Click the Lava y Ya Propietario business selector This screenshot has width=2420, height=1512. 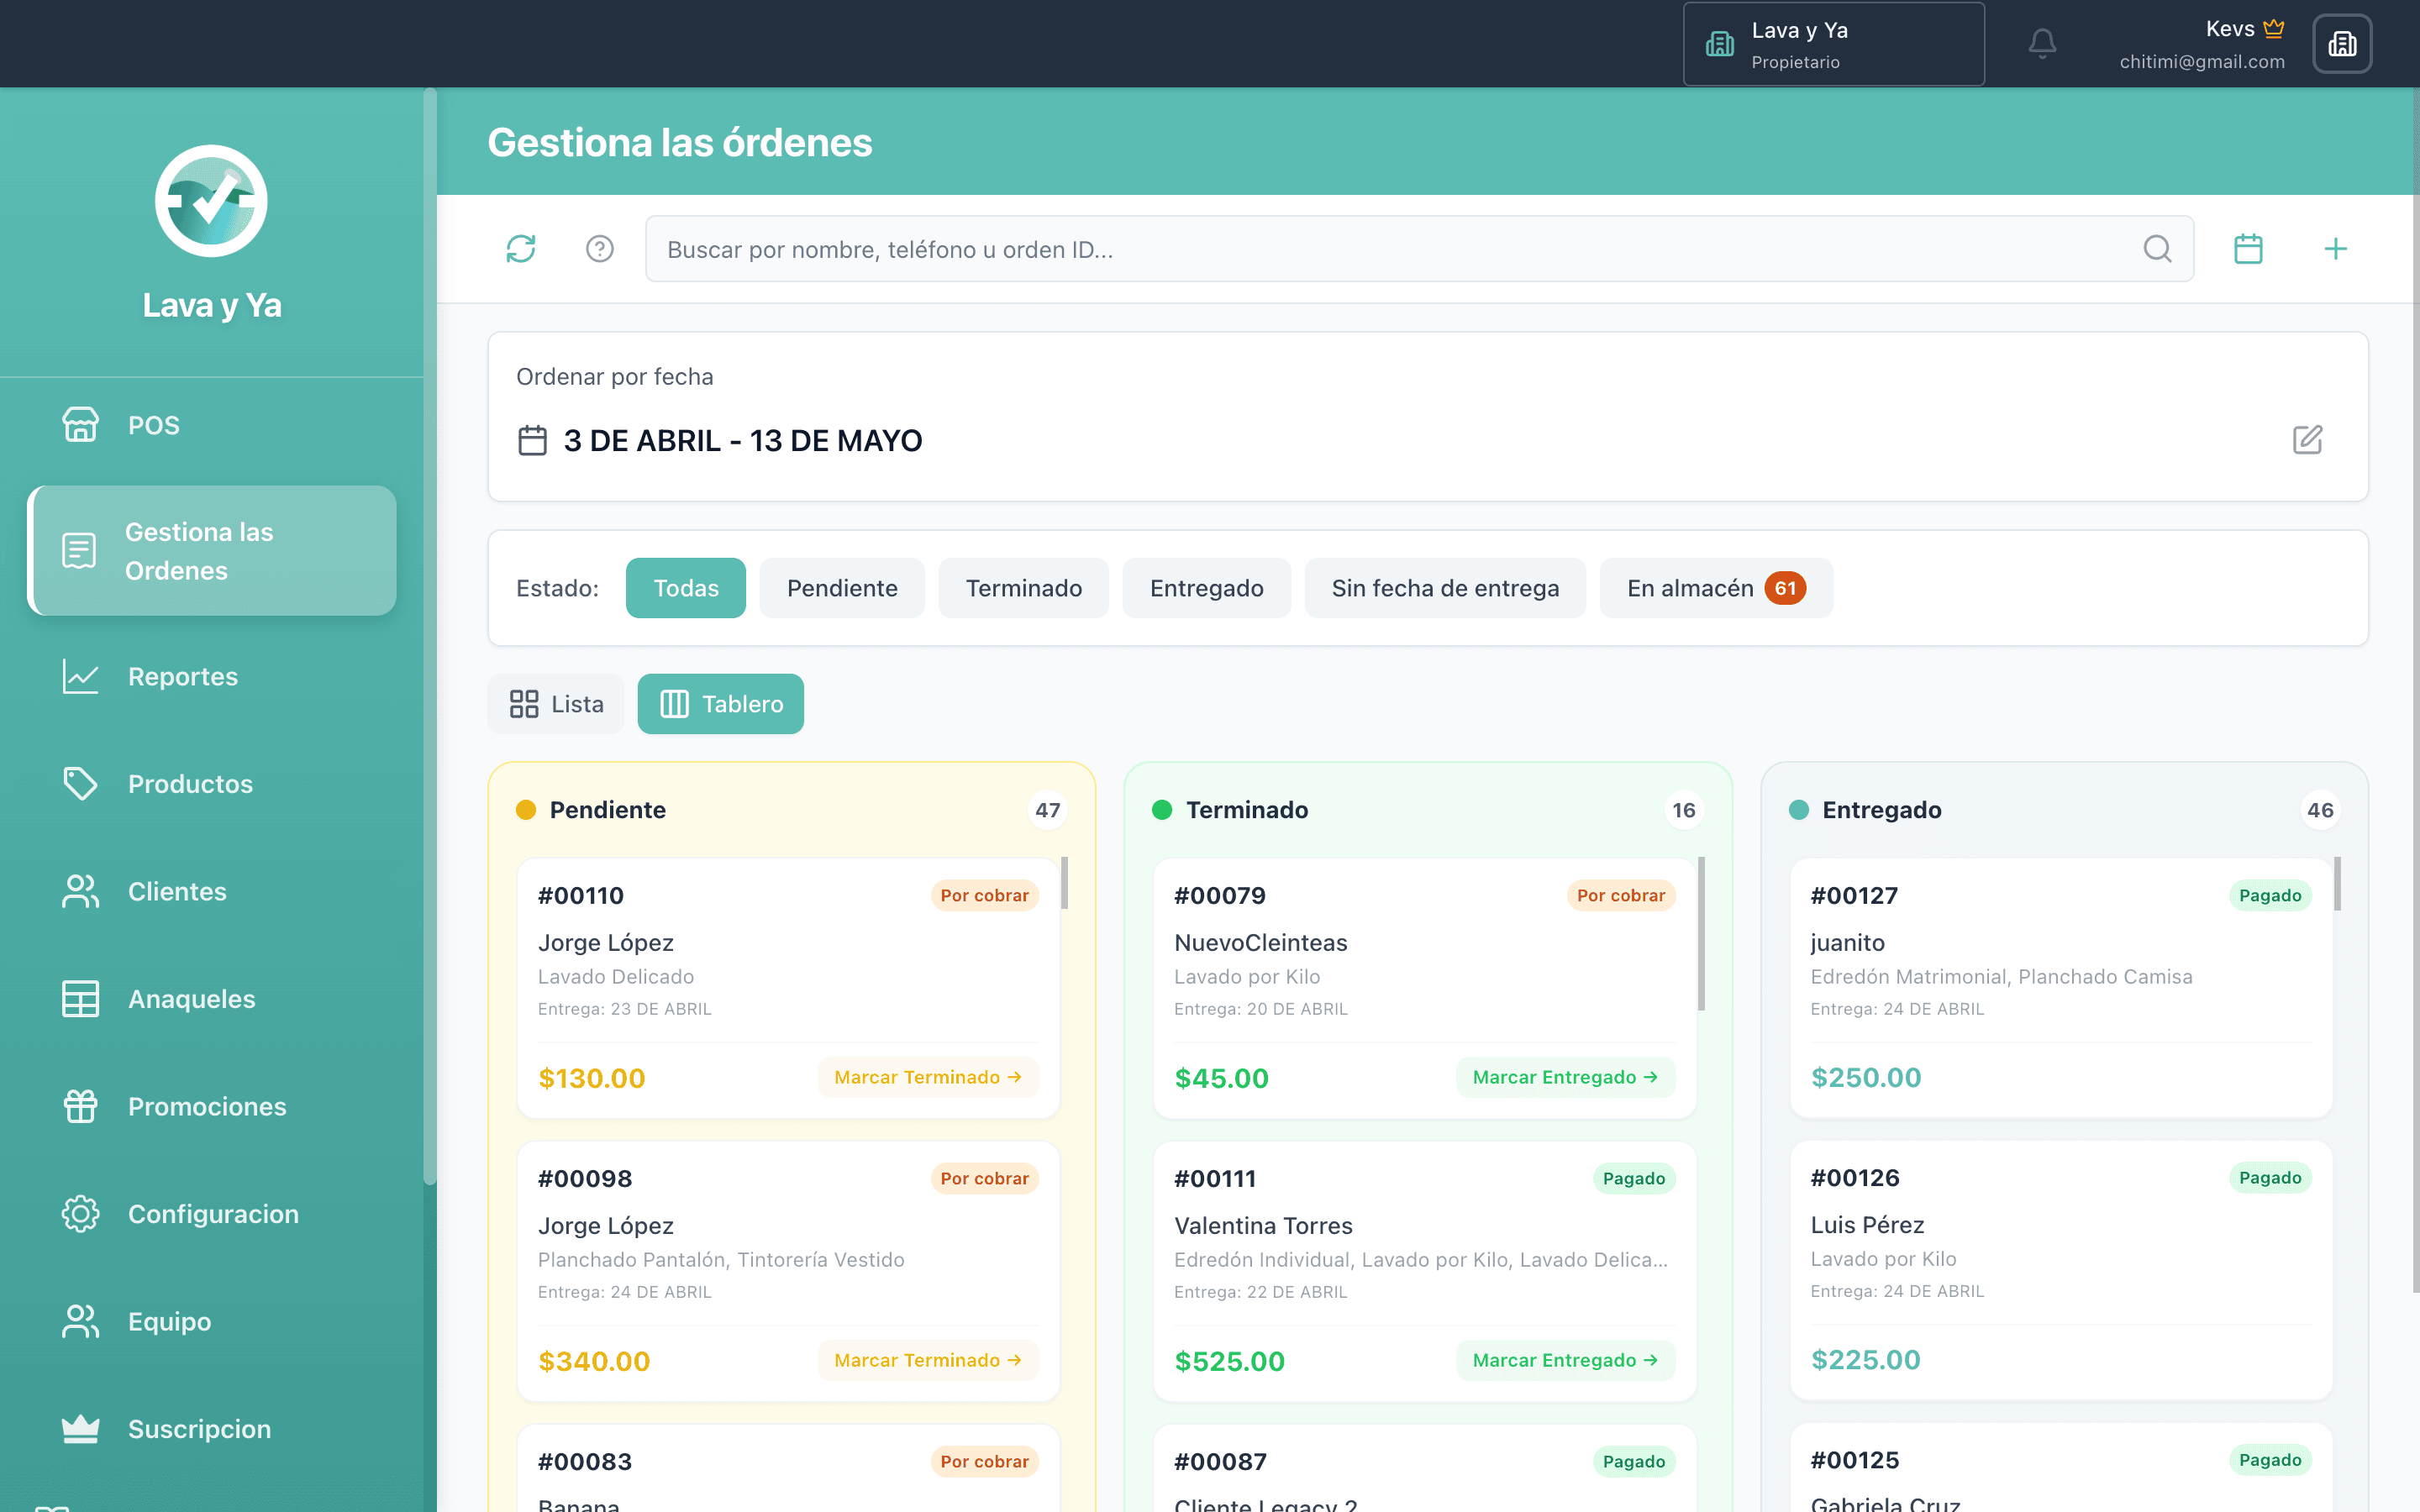[1833, 44]
